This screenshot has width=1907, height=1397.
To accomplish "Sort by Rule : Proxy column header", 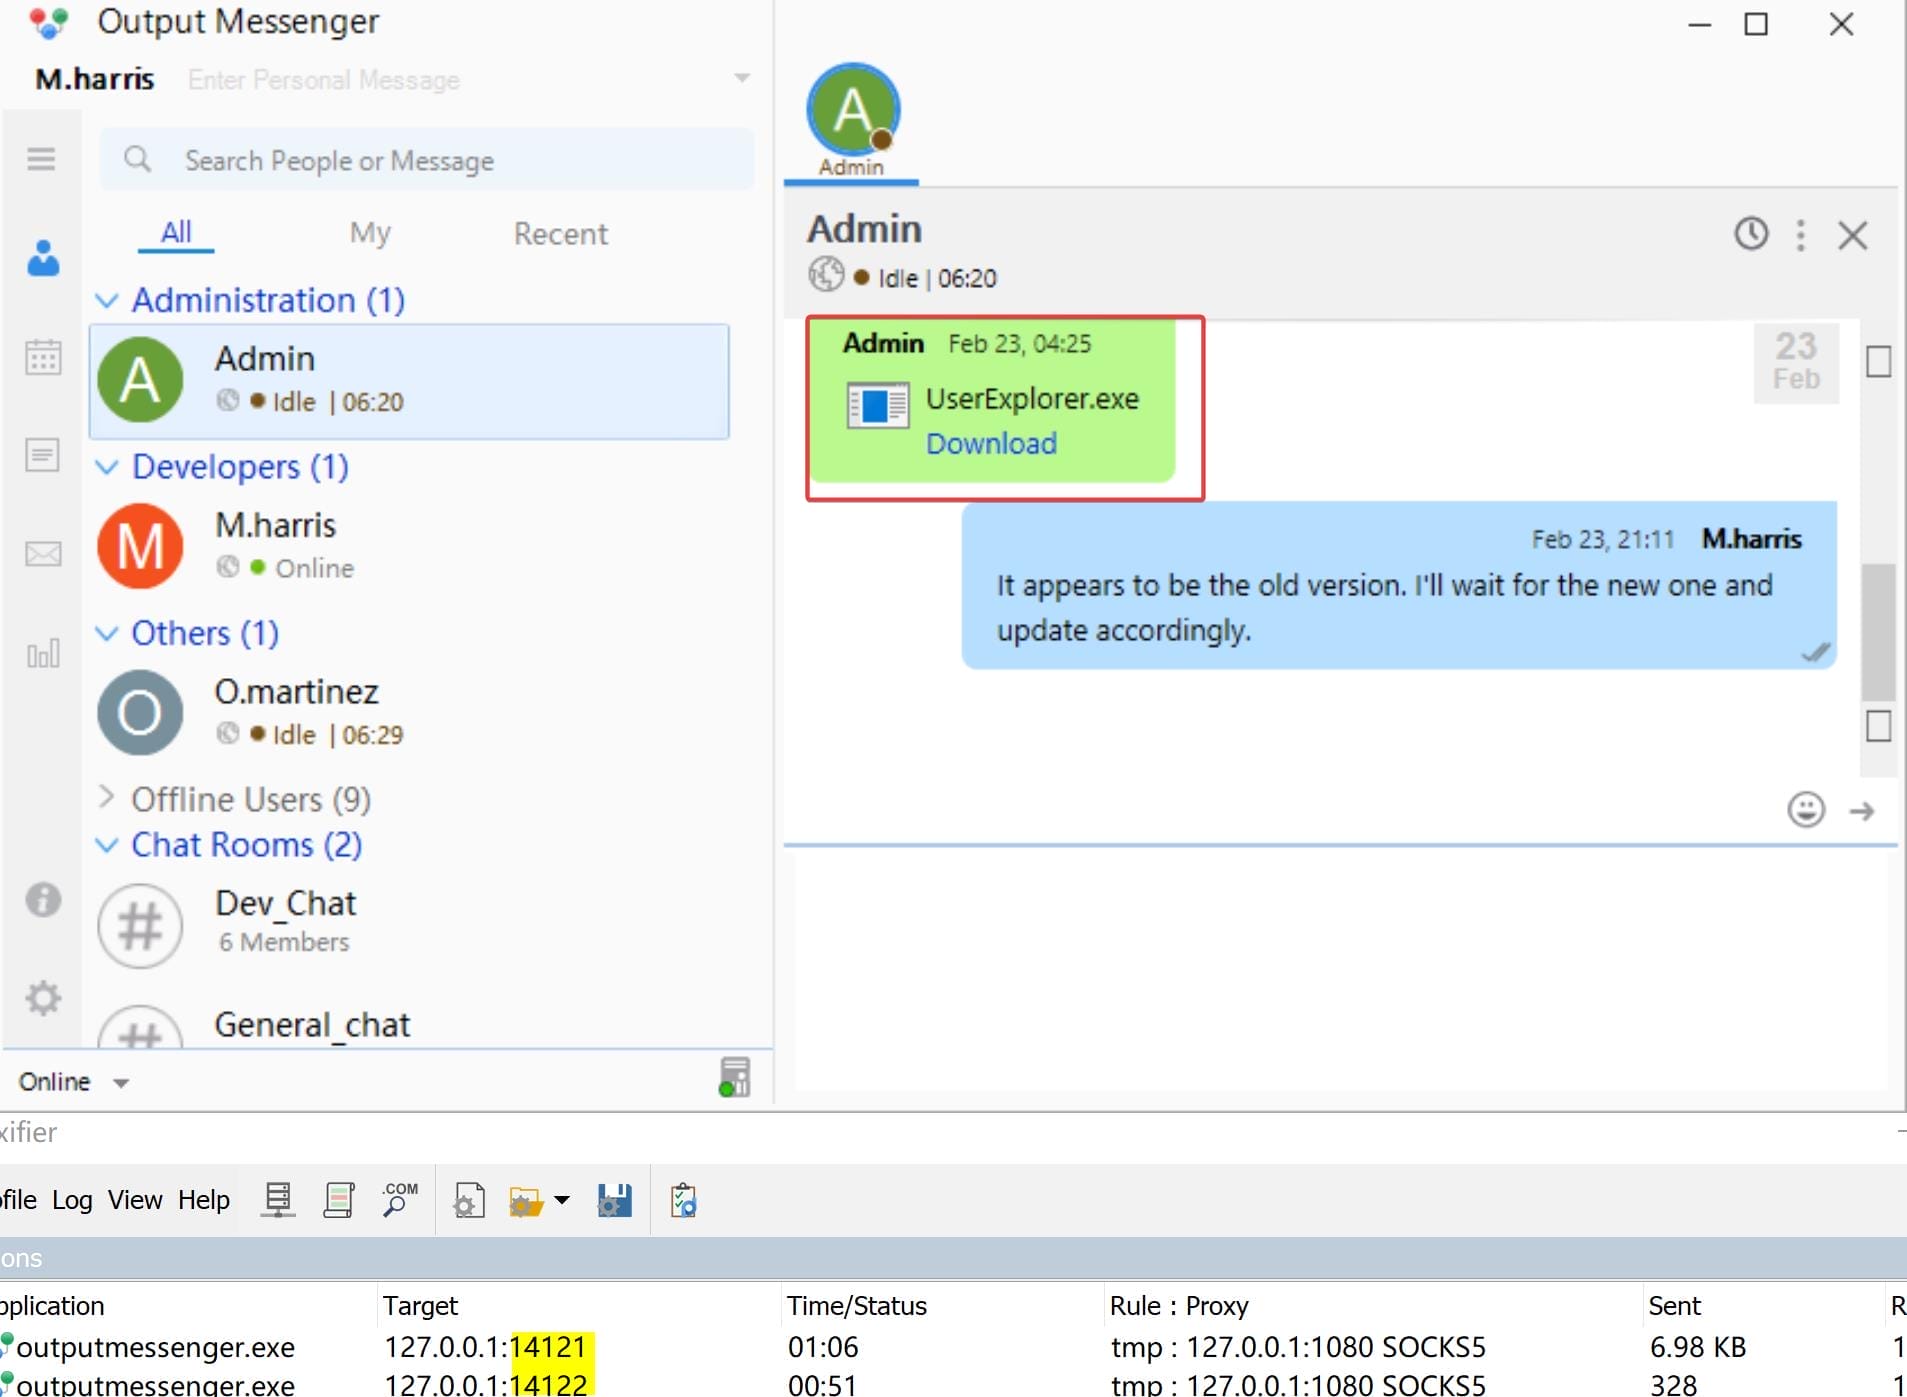I will point(1372,1305).
